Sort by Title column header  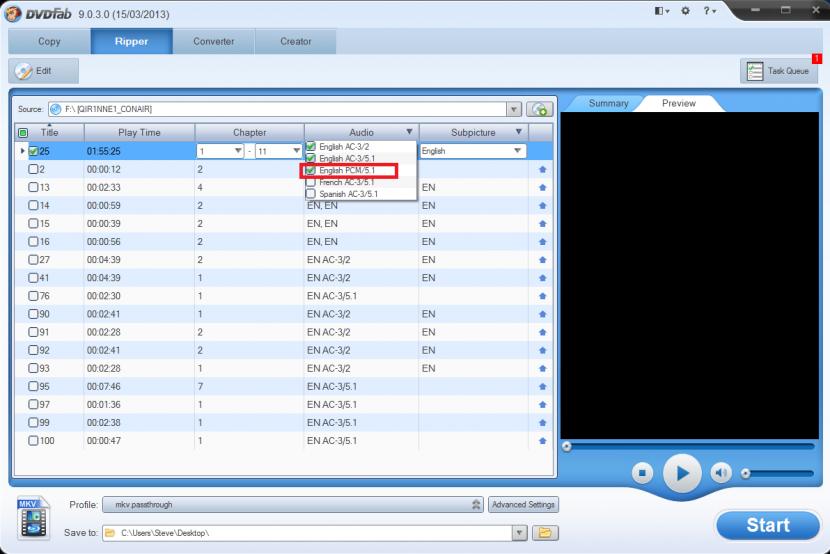click(50, 132)
